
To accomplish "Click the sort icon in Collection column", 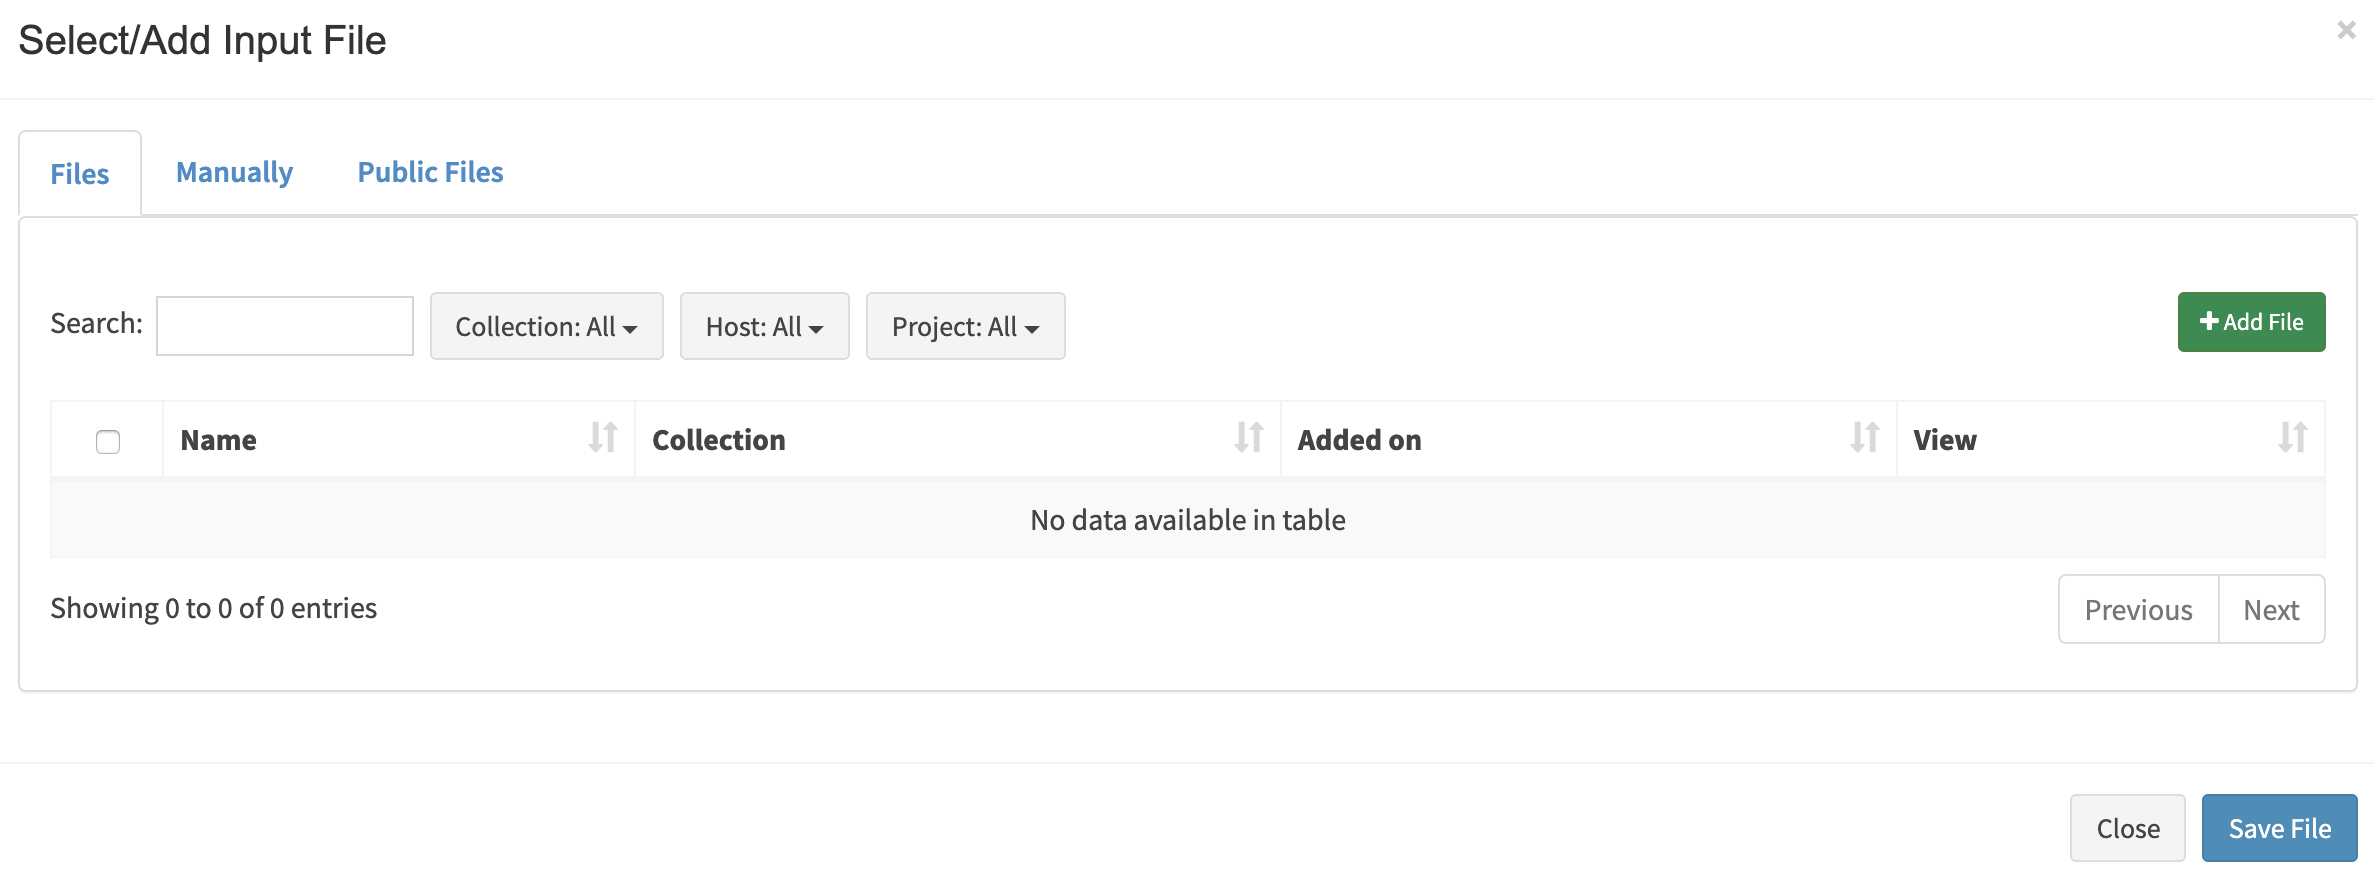I will pyautogui.click(x=1249, y=438).
